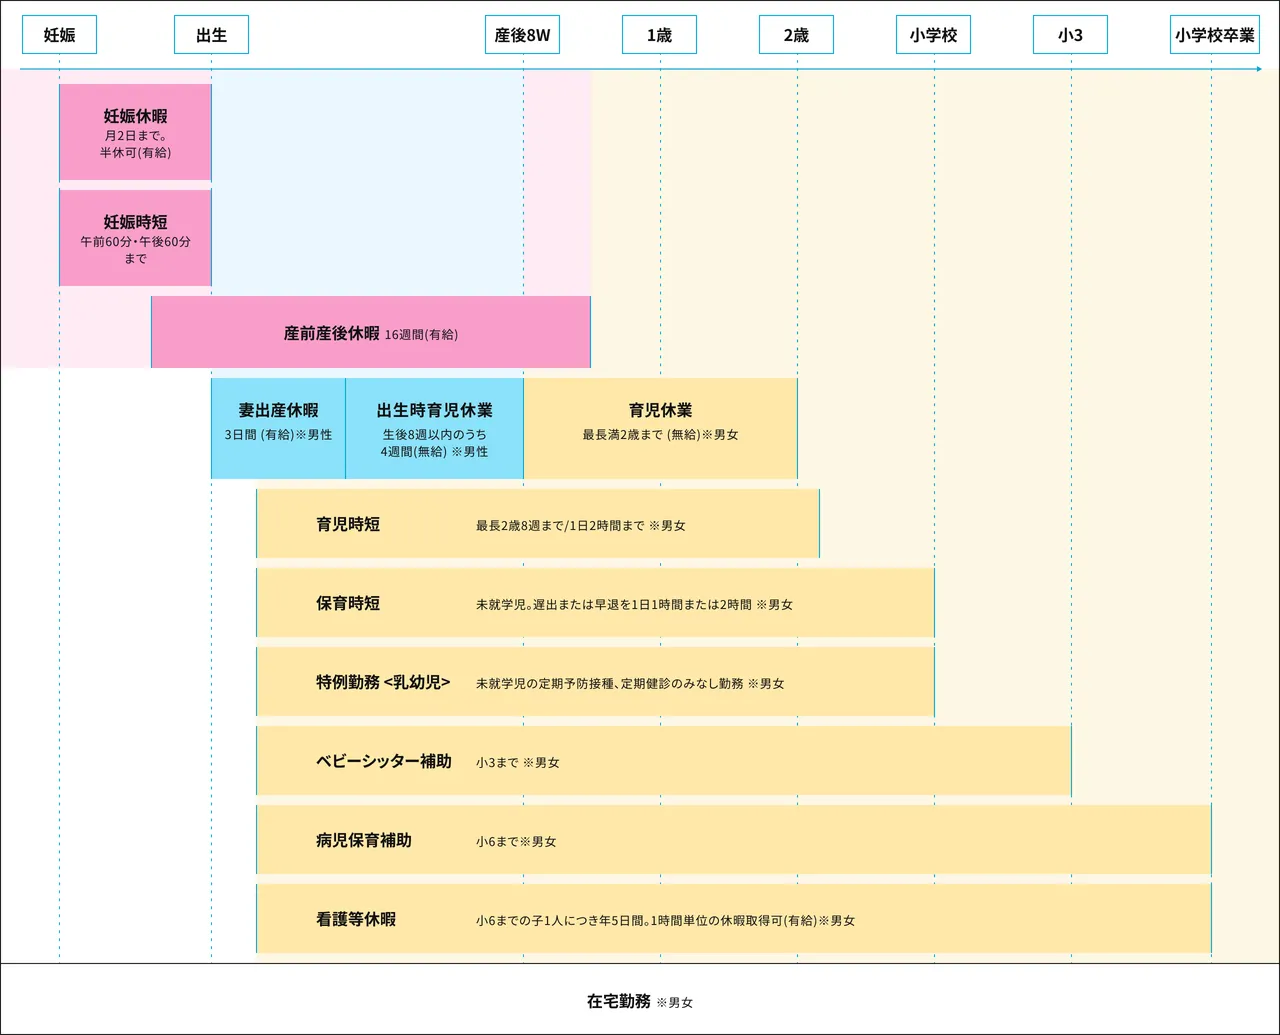The image size is (1280, 1035).
Task: Select the 小学校 timeline marker
Action: (x=932, y=34)
